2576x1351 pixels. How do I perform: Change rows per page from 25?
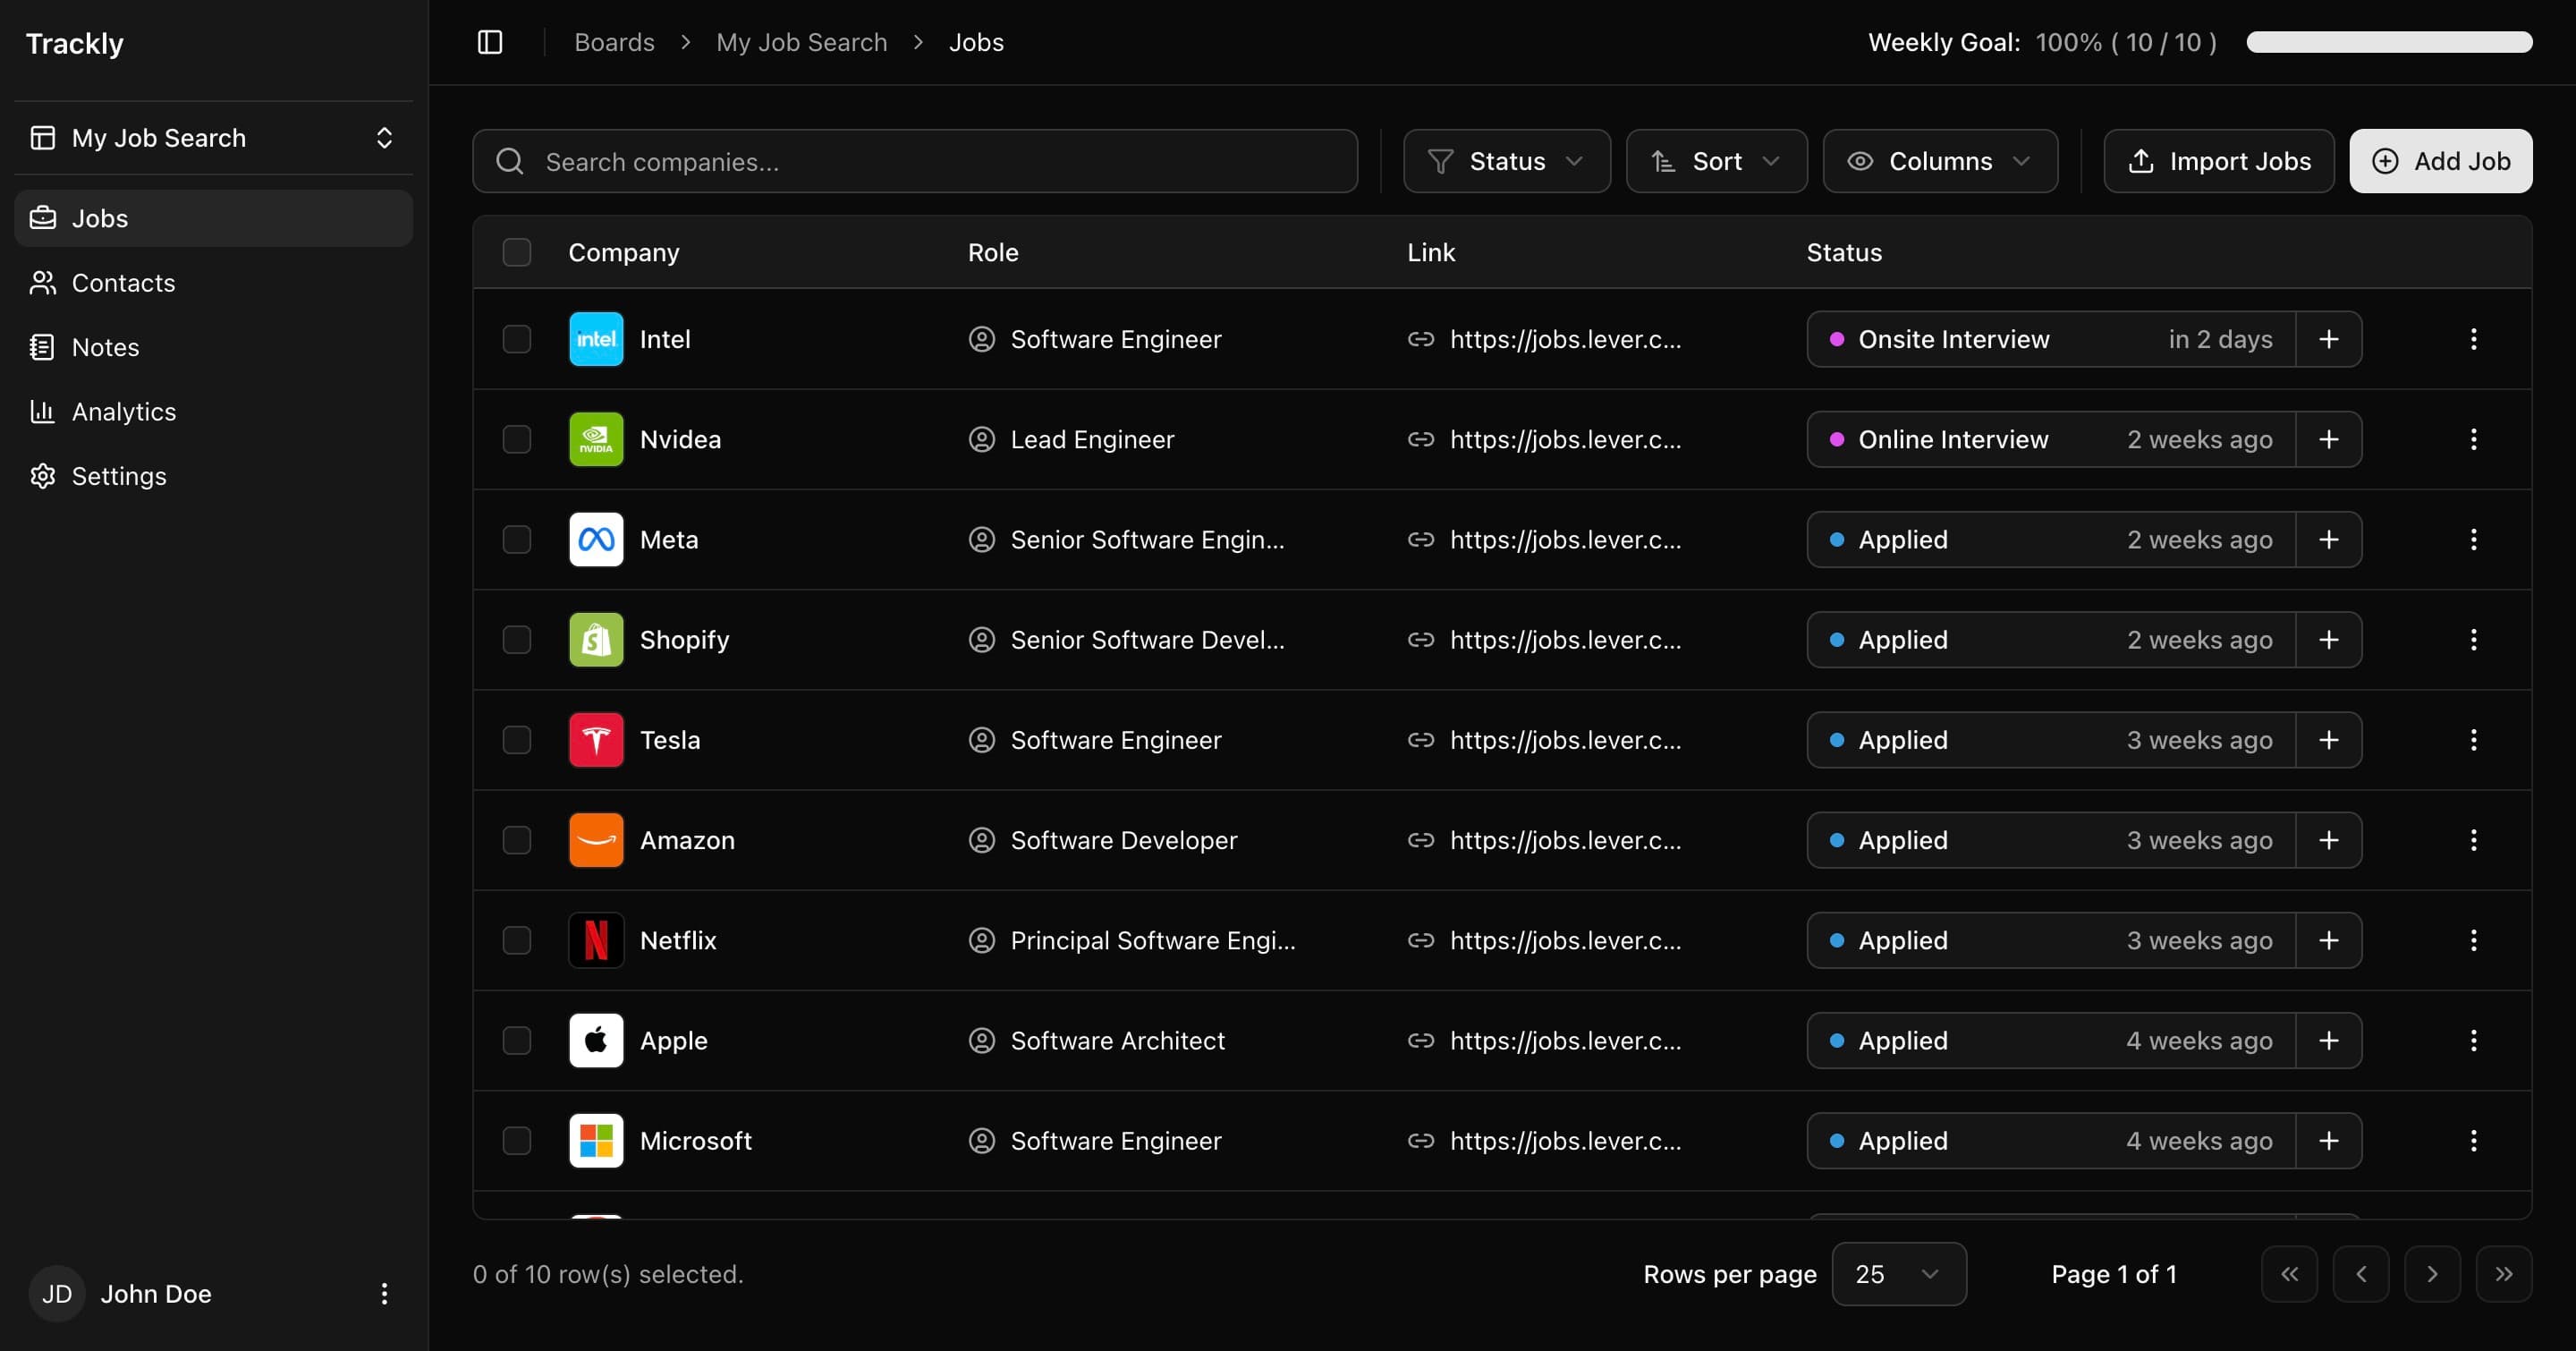click(1899, 1274)
